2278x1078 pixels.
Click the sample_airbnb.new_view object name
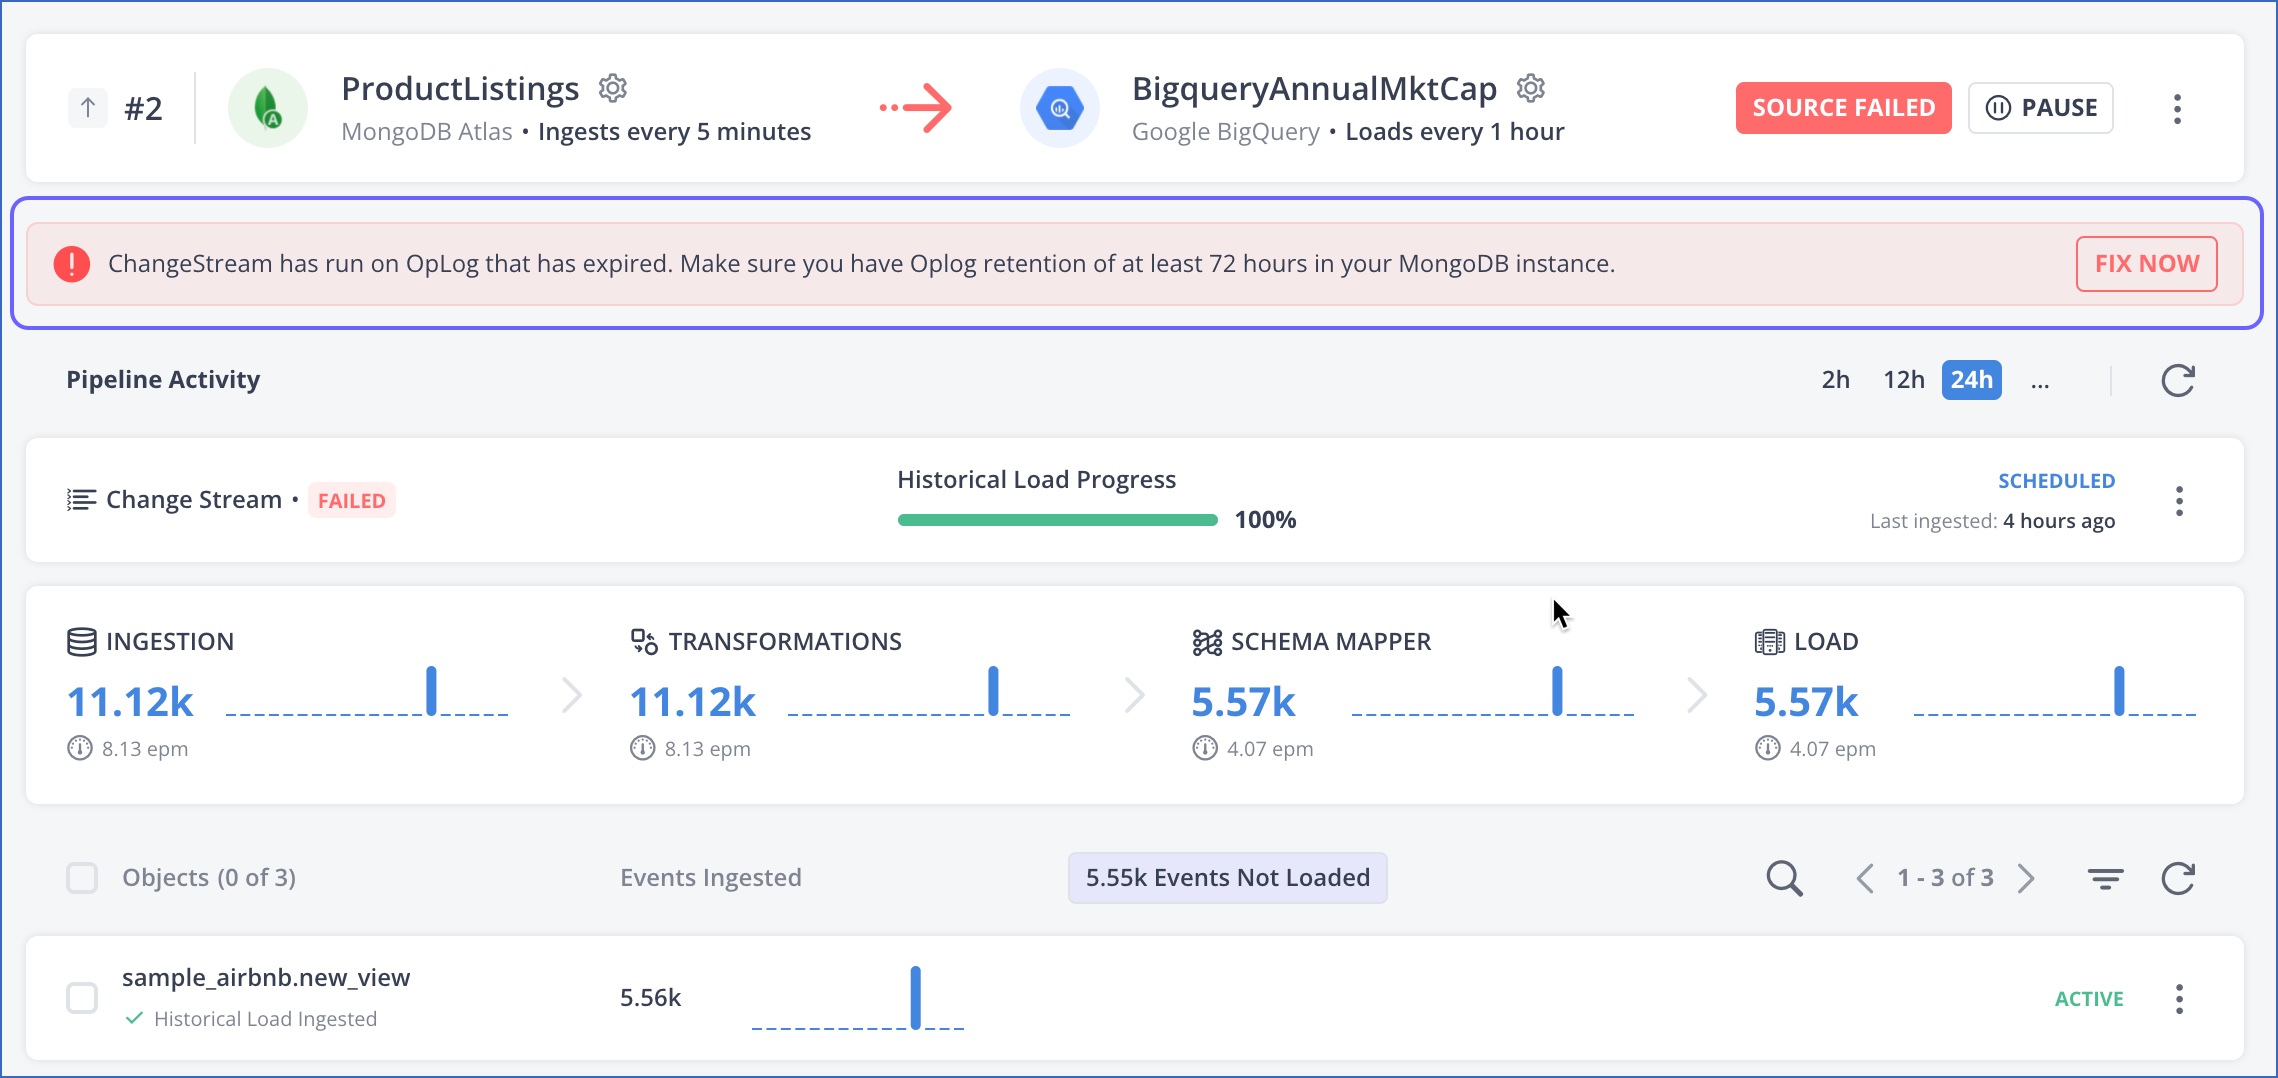266,977
